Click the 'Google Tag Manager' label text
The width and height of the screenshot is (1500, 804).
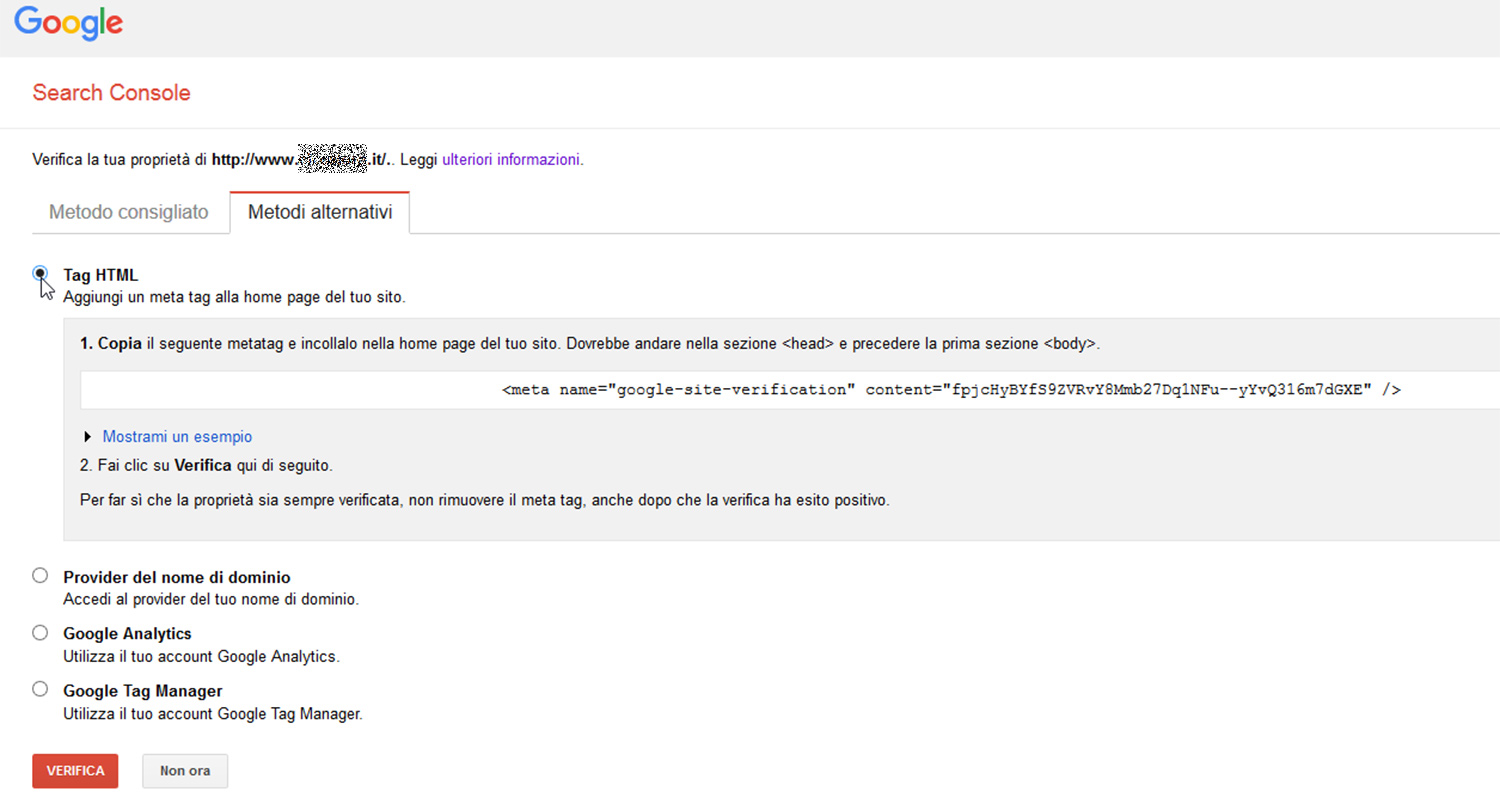point(143,691)
